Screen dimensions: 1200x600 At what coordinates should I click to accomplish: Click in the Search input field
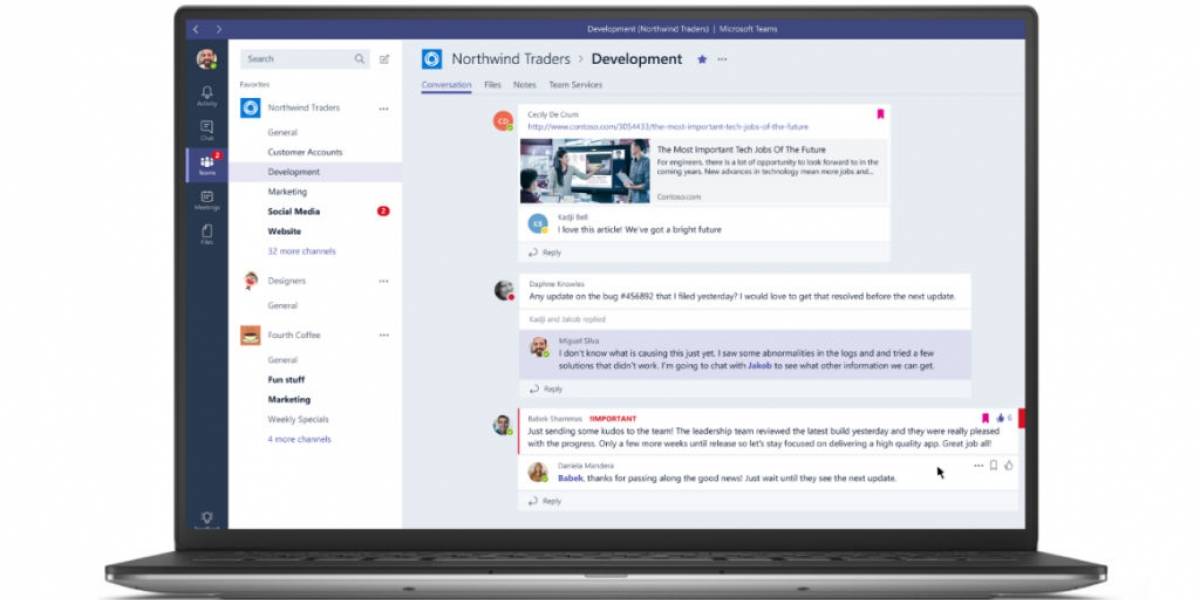click(x=305, y=59)
